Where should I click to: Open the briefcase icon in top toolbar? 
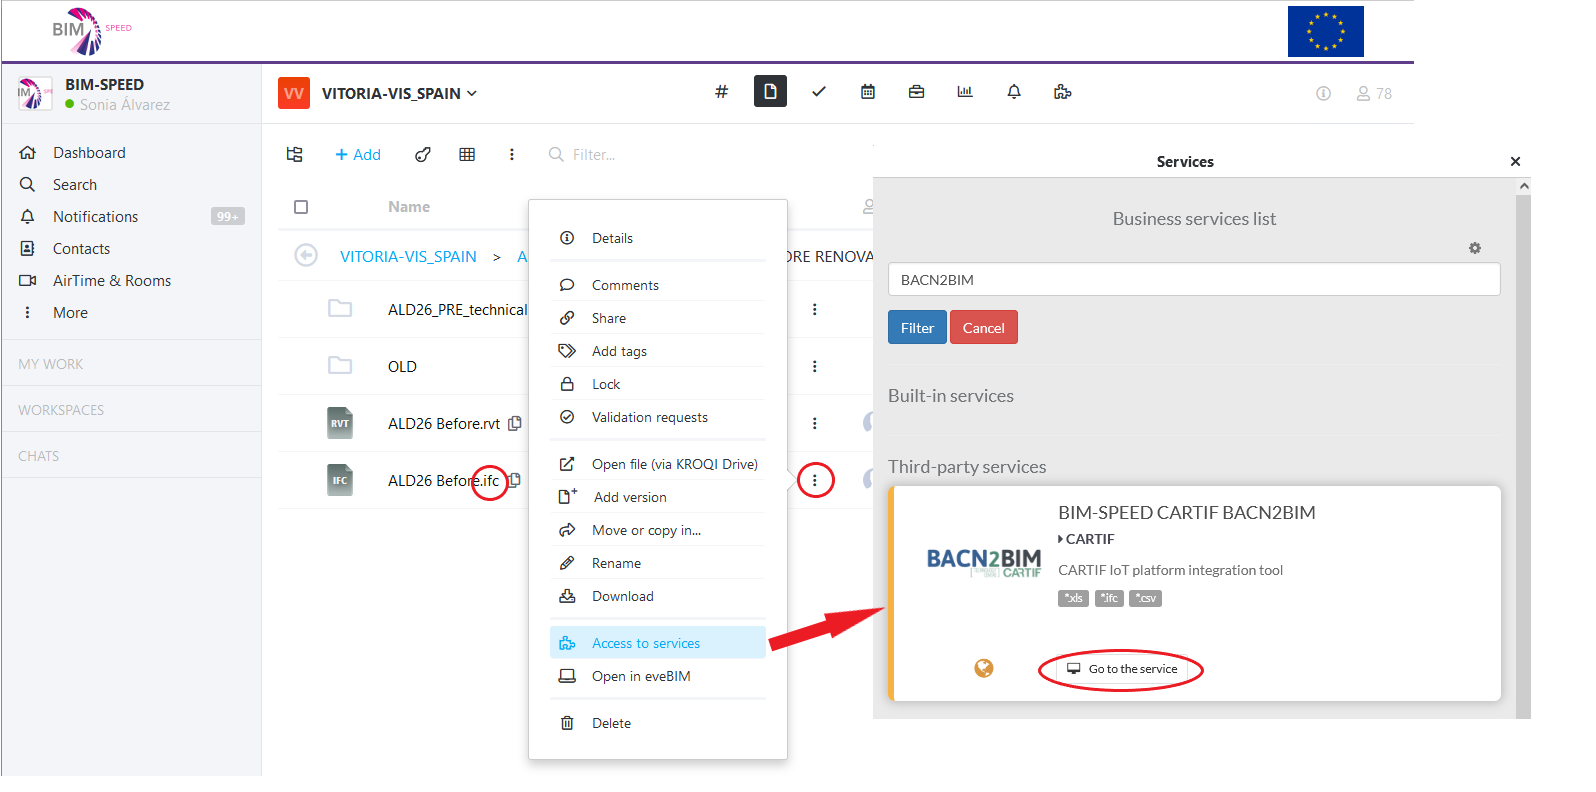click(916, 92)
